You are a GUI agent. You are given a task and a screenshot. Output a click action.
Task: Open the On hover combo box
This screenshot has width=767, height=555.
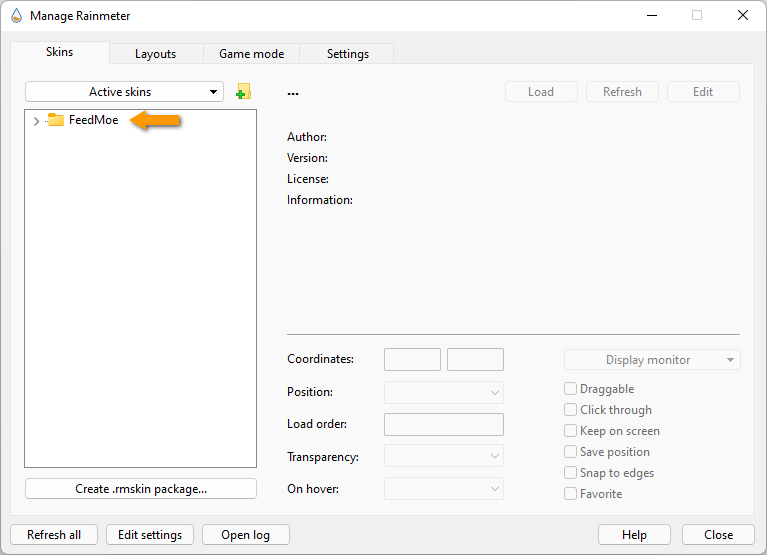(x=444, y=488)
